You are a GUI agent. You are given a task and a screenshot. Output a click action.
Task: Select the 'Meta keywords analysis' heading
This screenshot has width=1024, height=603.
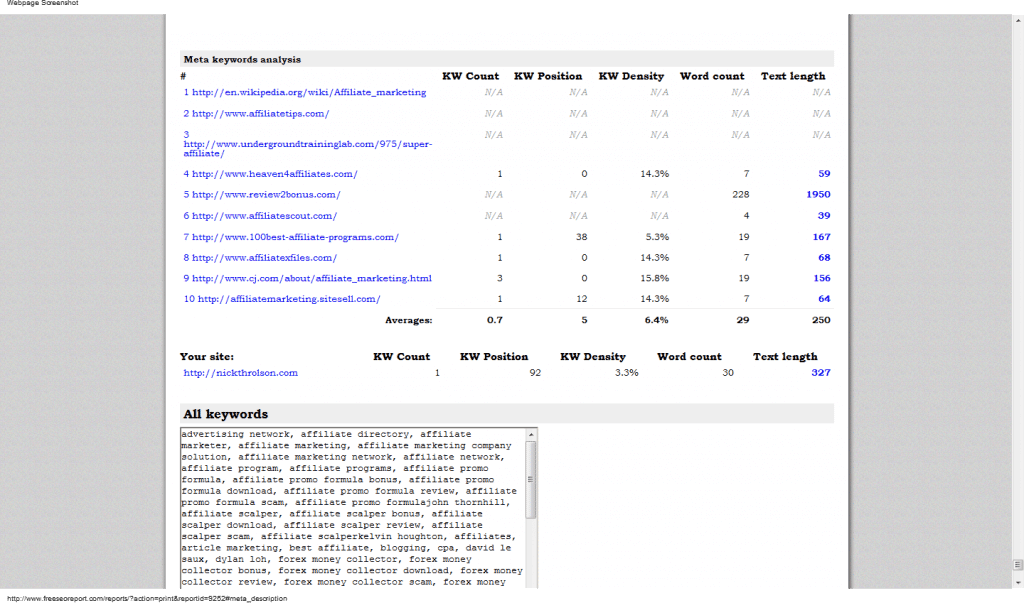coord(242,59)
